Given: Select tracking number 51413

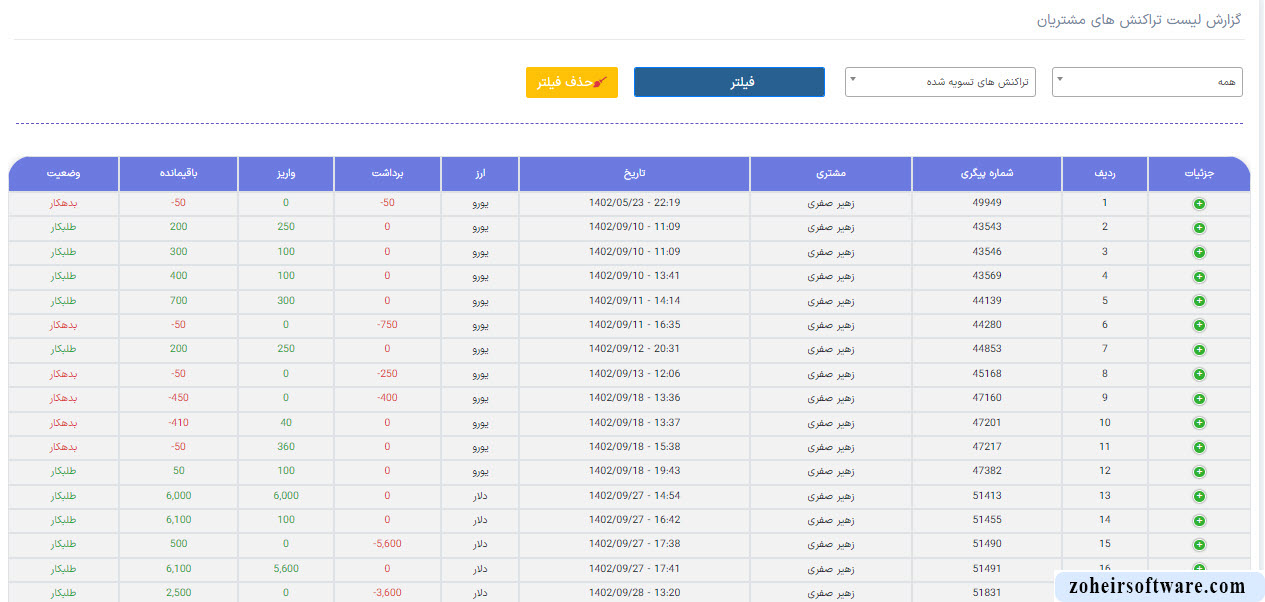Looking at the screenshot, I should 987,496.
